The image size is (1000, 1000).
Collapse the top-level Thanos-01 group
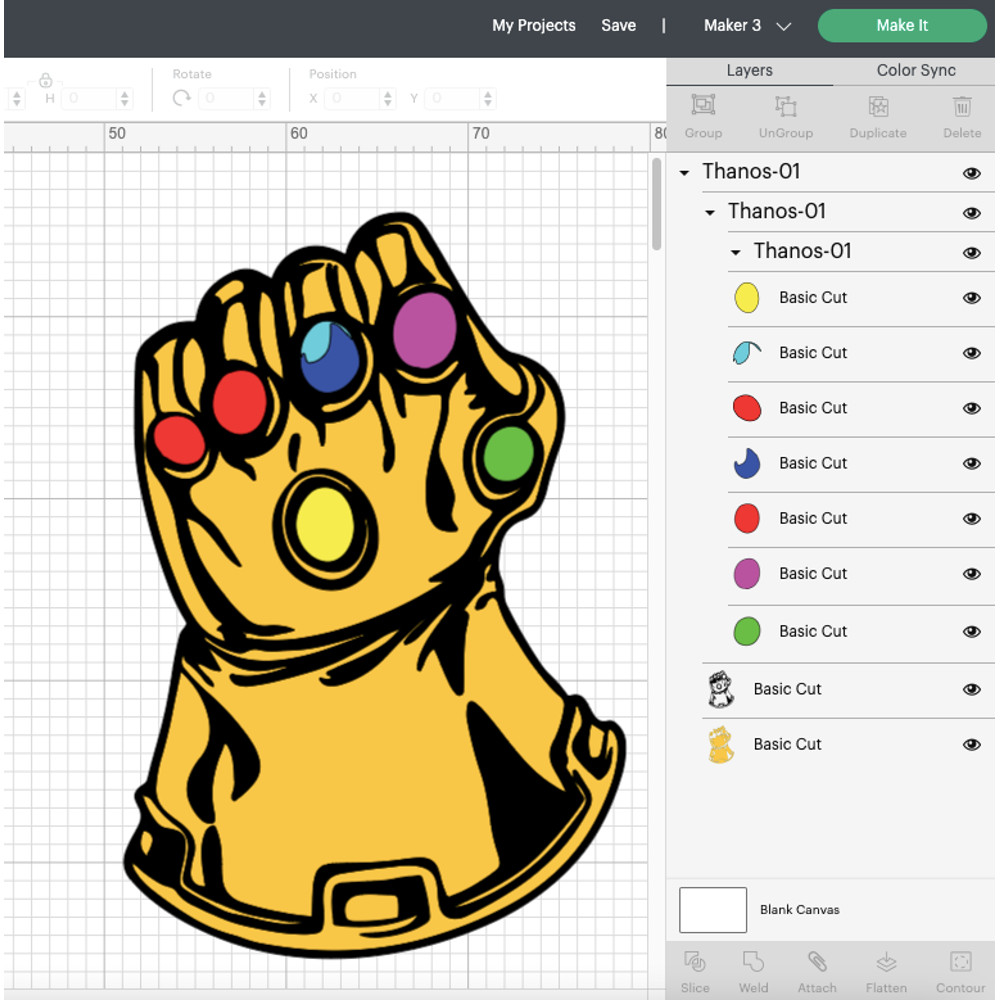pos(684,172)
